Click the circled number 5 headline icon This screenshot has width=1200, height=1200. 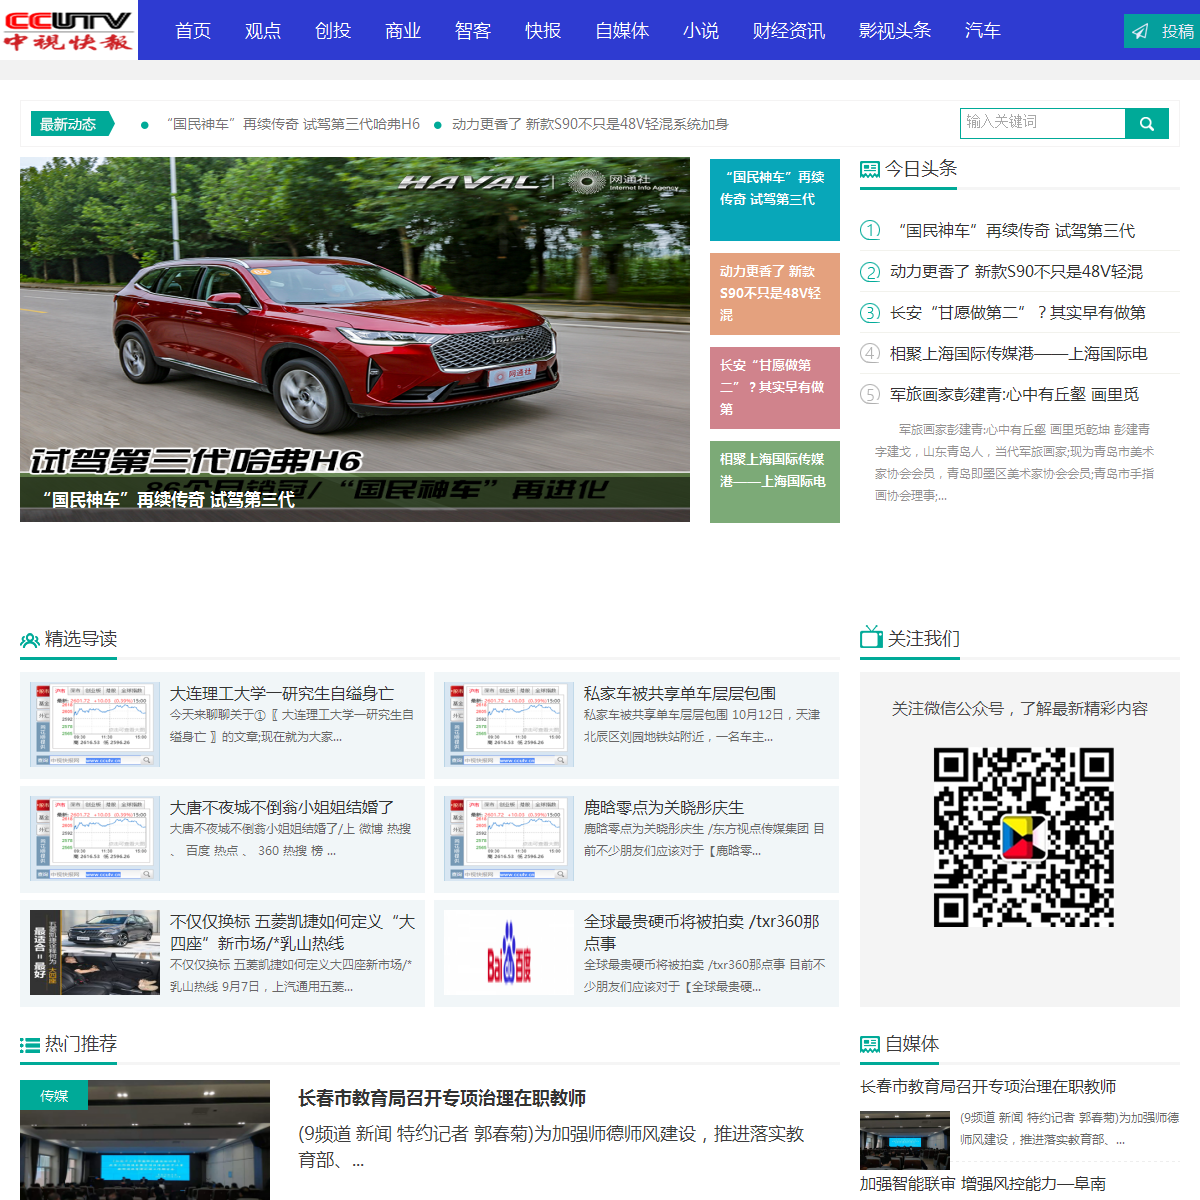click(870, 395)
